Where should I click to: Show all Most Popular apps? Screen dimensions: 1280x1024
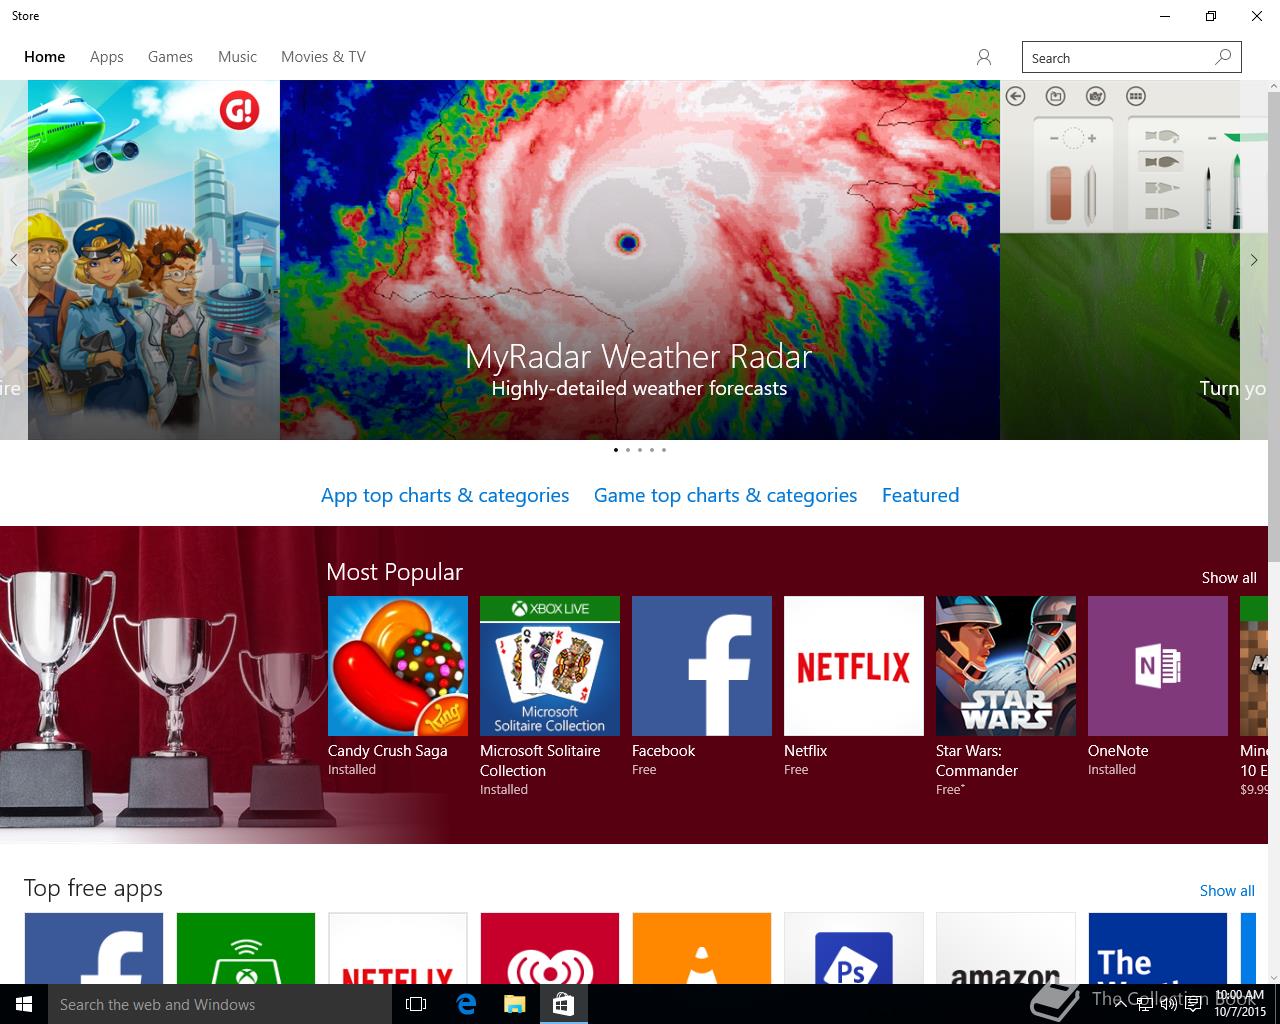1229,578
